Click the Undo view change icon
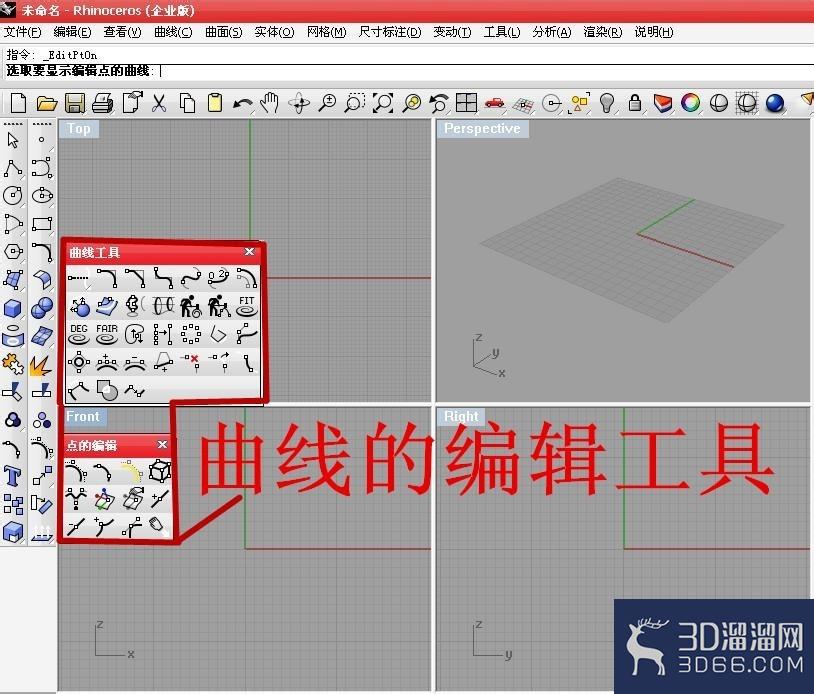 (439, 103)
